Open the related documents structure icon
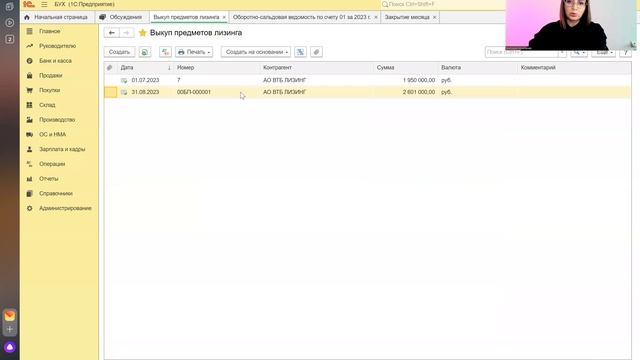This screenshot has width=640, height=360. 300,52
